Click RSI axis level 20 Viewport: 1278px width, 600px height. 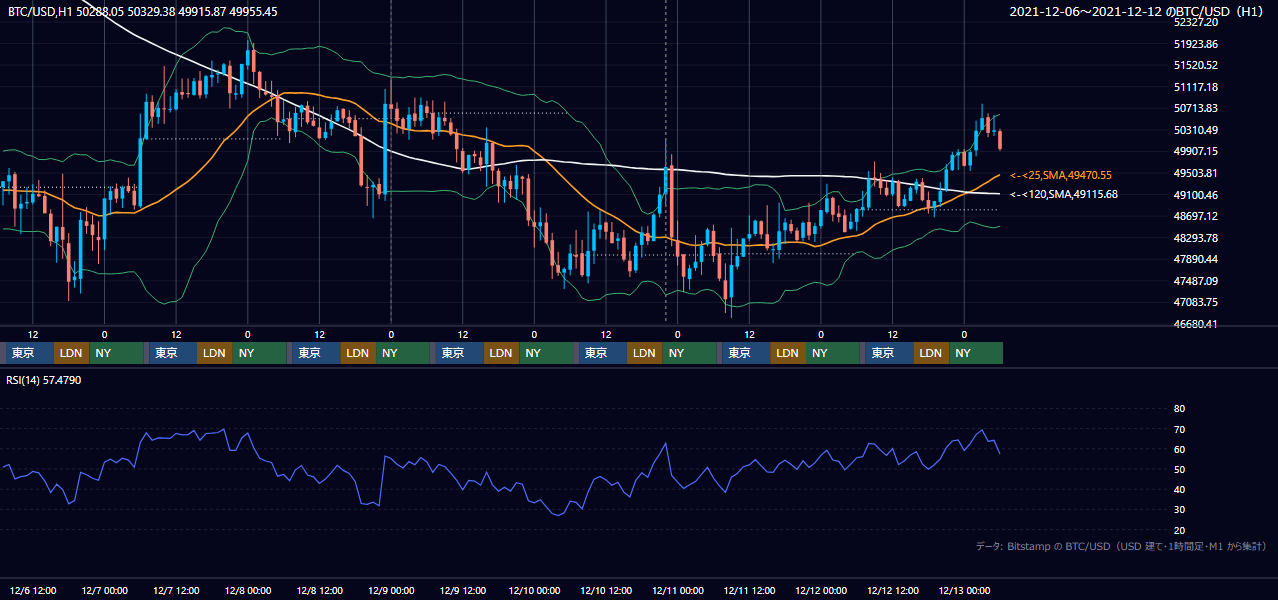point(1179,530)
